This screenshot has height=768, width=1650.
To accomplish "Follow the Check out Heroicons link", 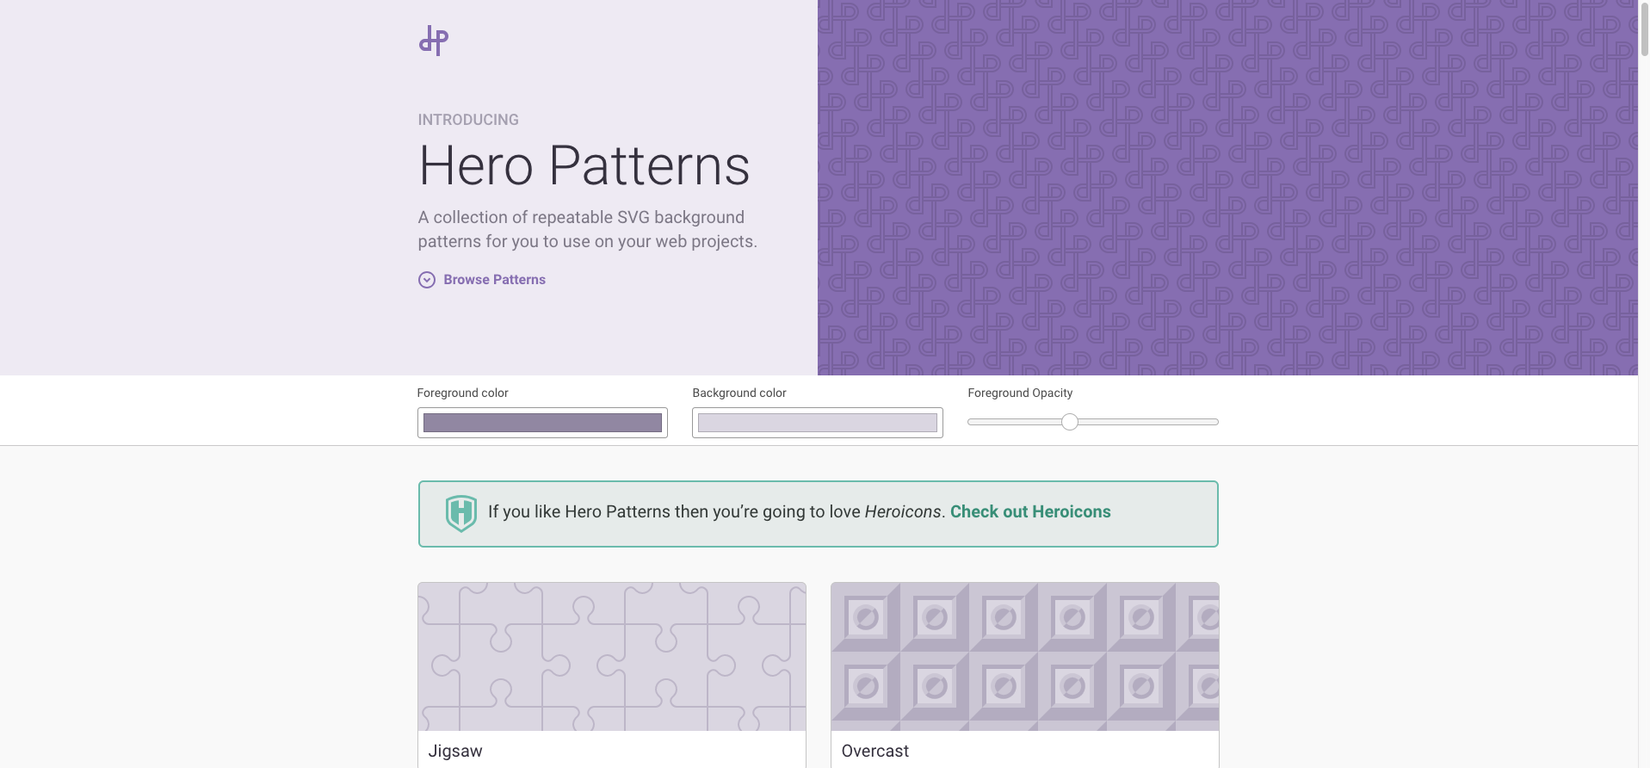I will tap(1030, 512).
